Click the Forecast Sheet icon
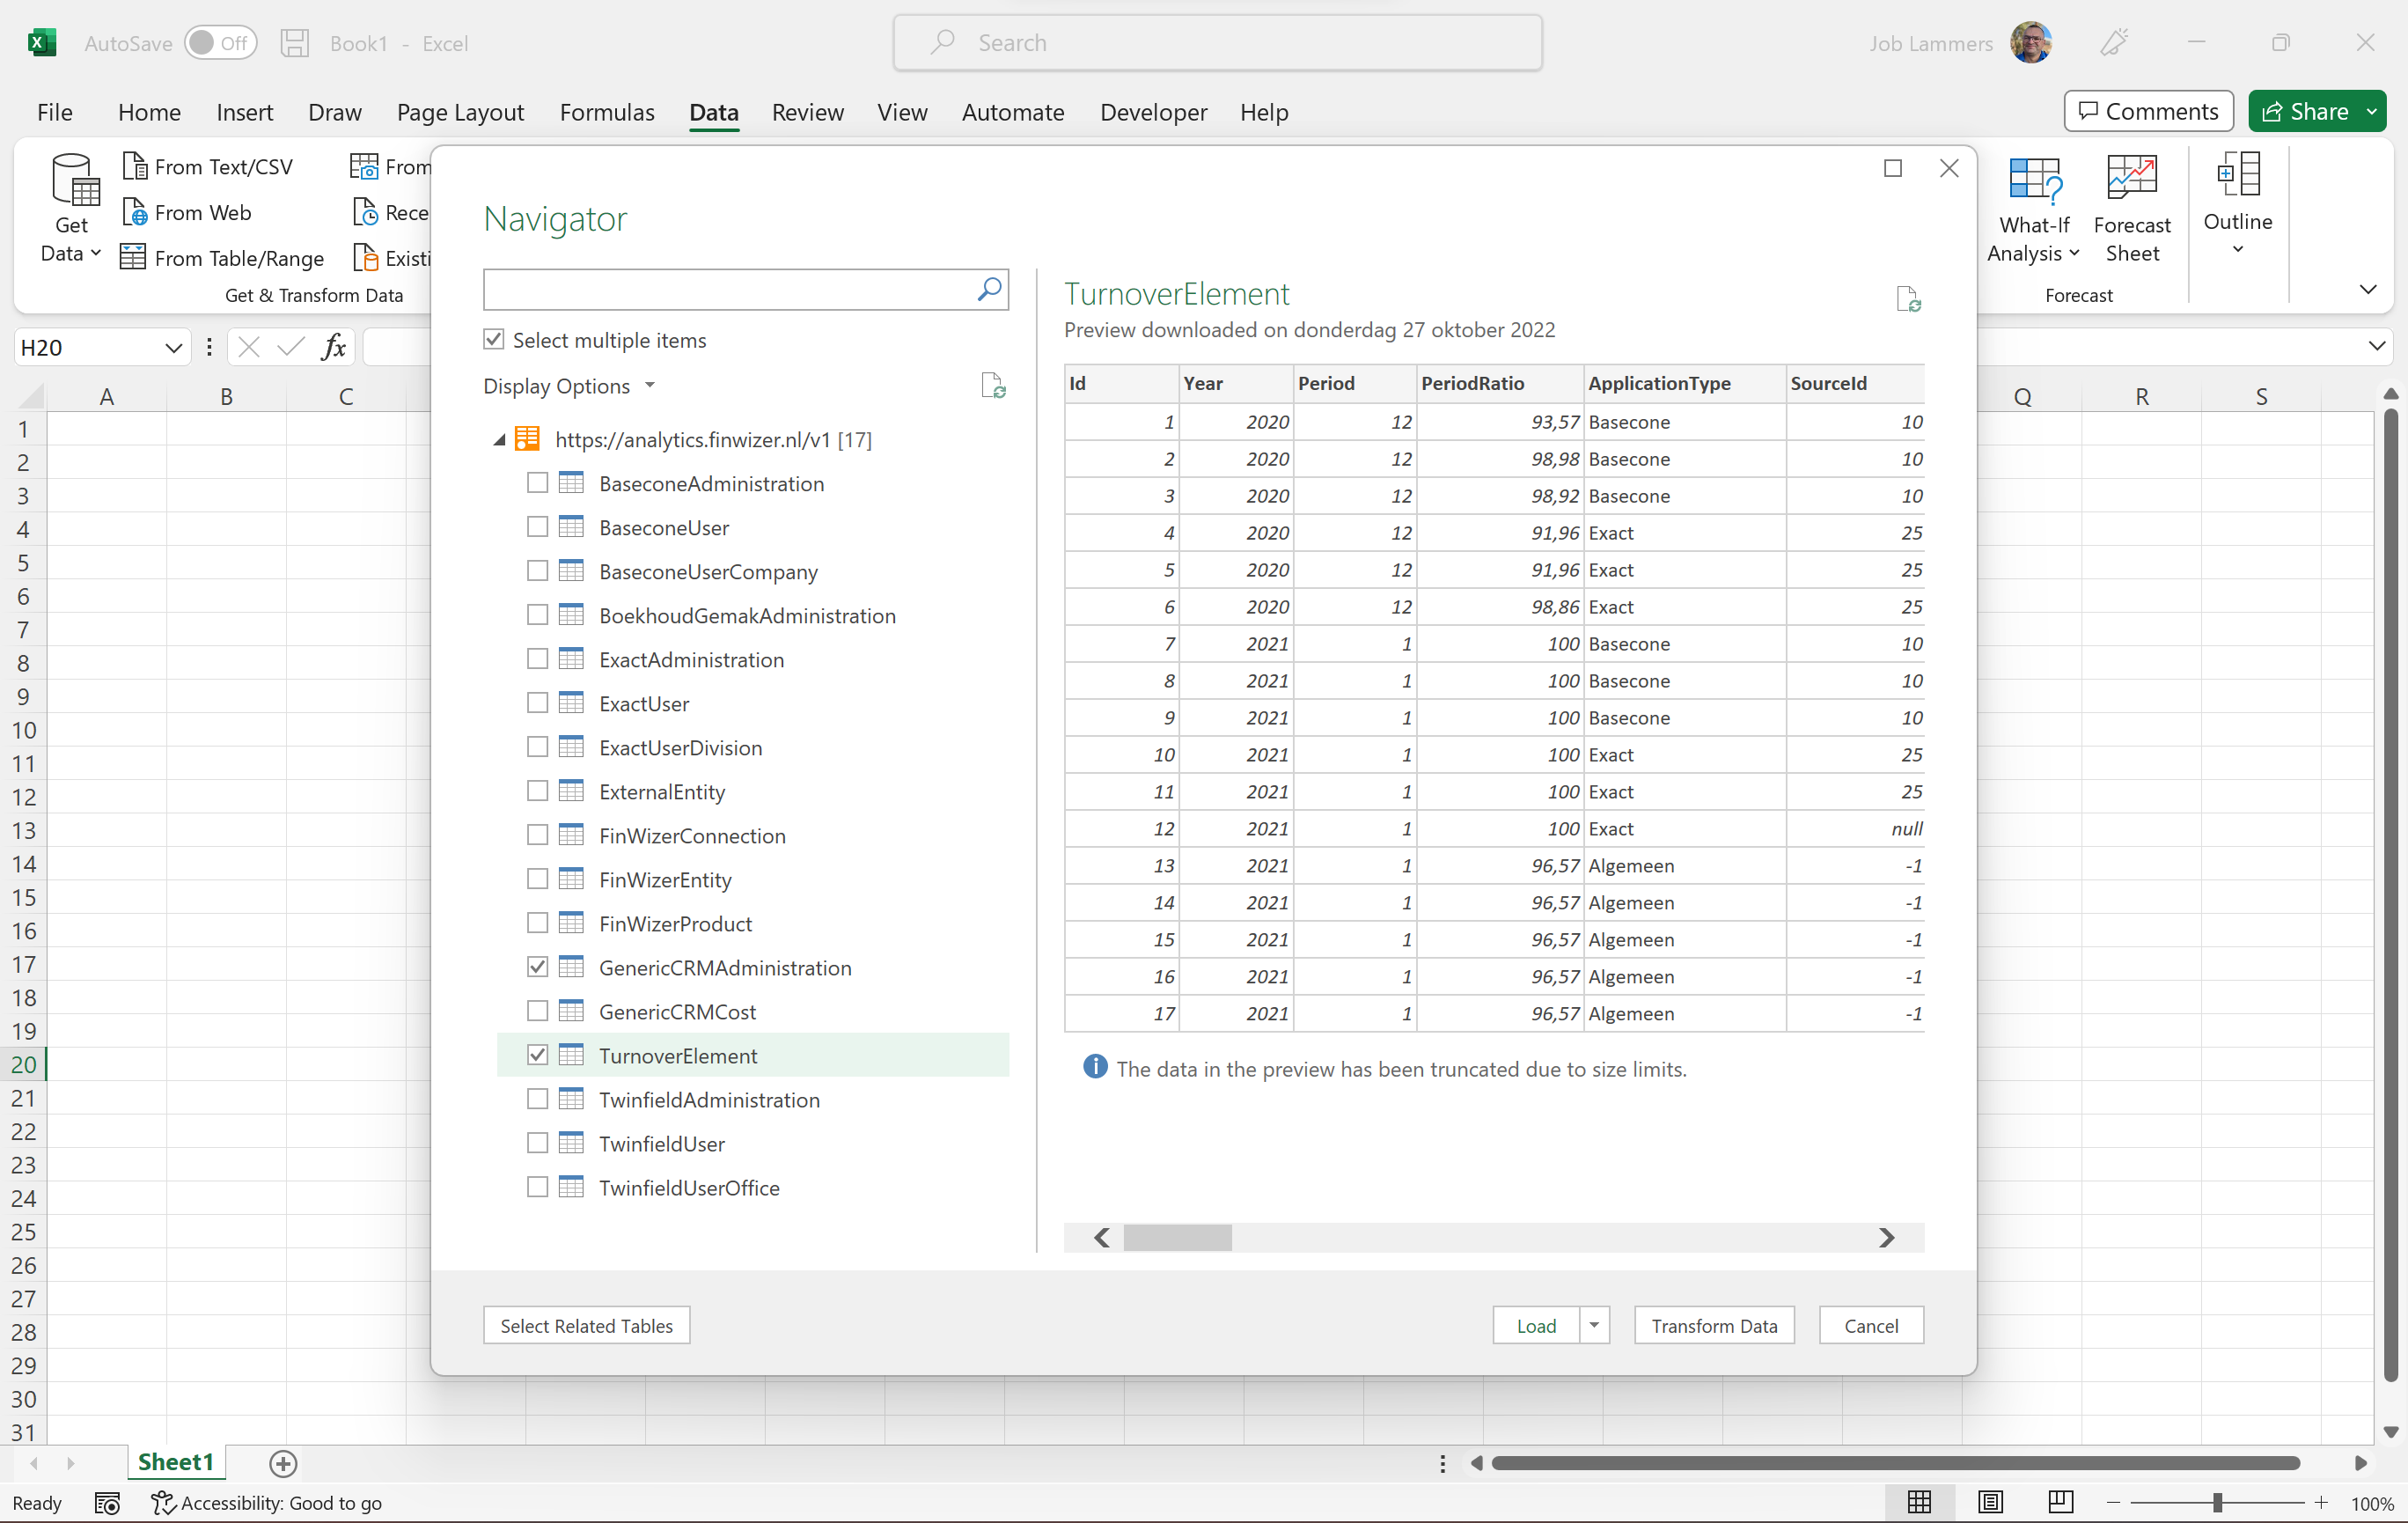The height and width of the screenshot is (1523, 2408). [2131, 178]
